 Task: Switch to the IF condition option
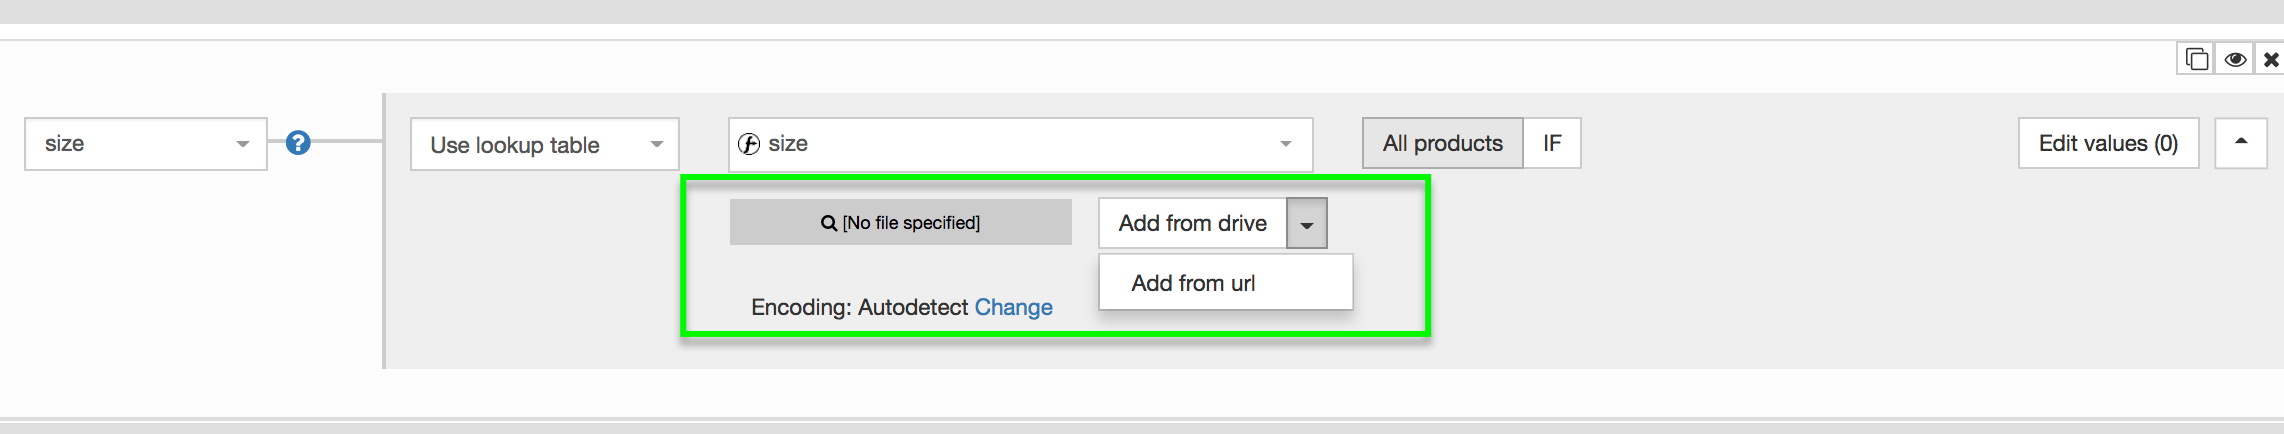1551,143
